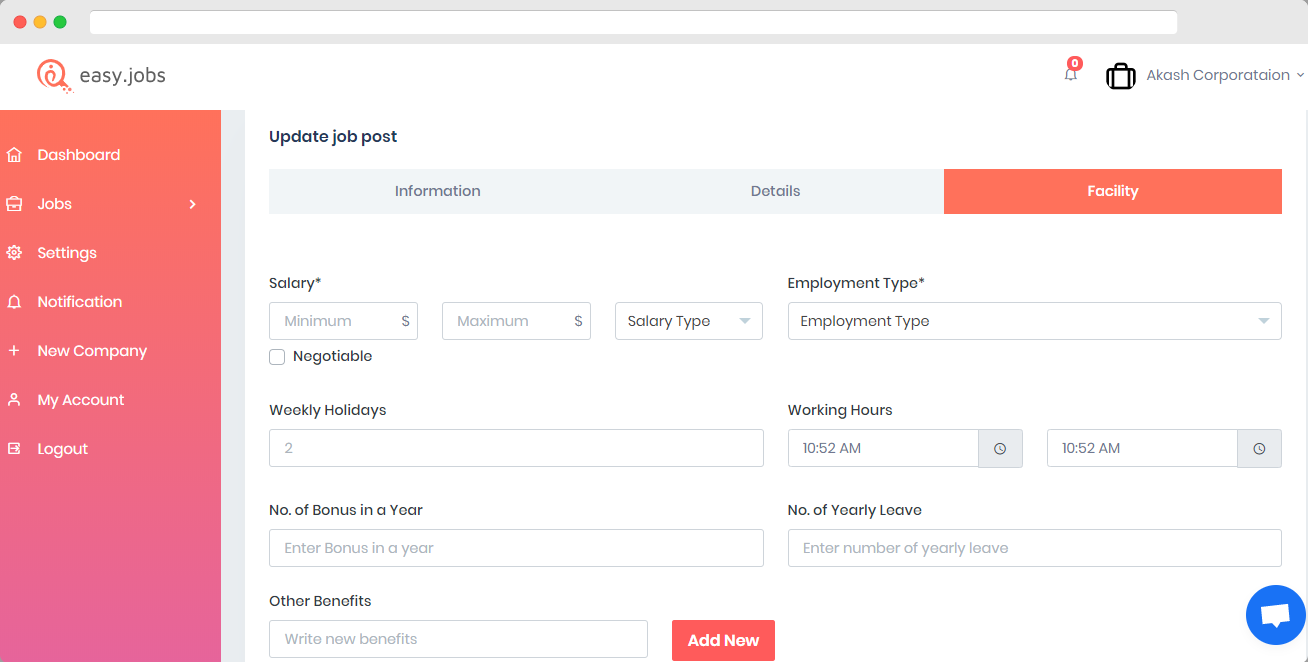This screenshot has height=662, width=1308.
Task: Switch to the Details tab
Action: [x=775, y=191]
